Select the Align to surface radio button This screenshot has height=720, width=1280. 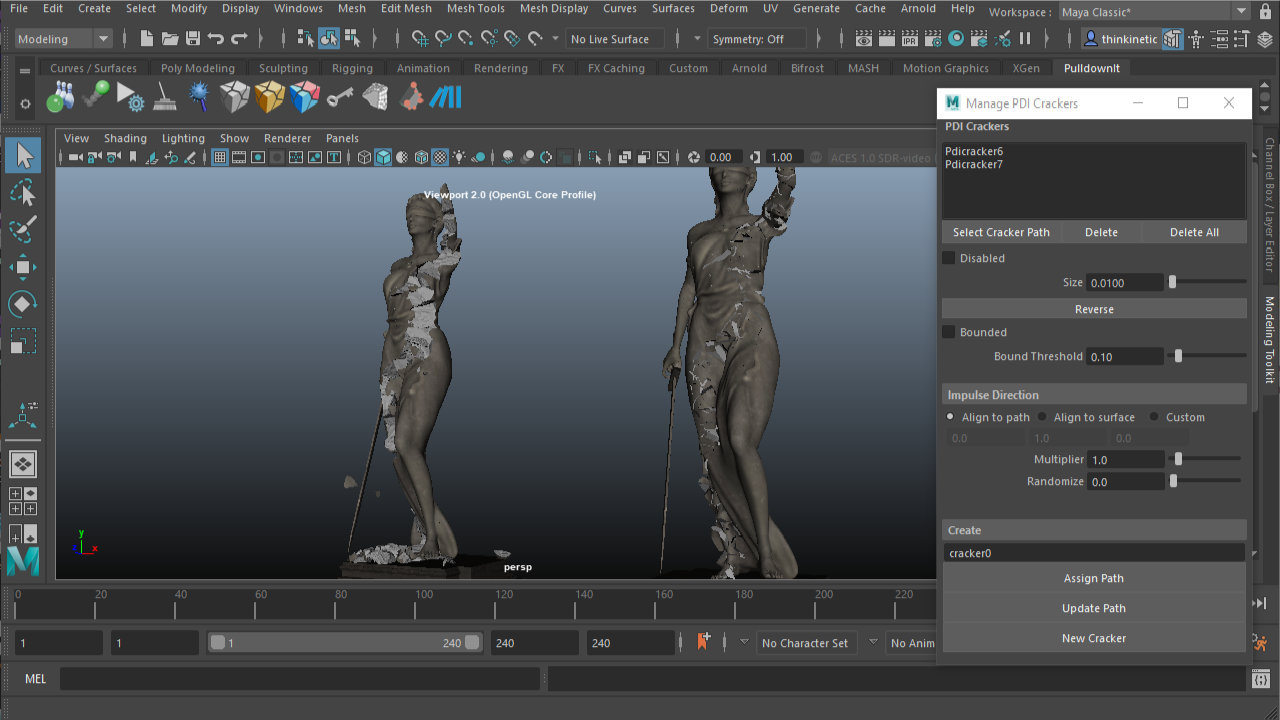[1042, 417]
